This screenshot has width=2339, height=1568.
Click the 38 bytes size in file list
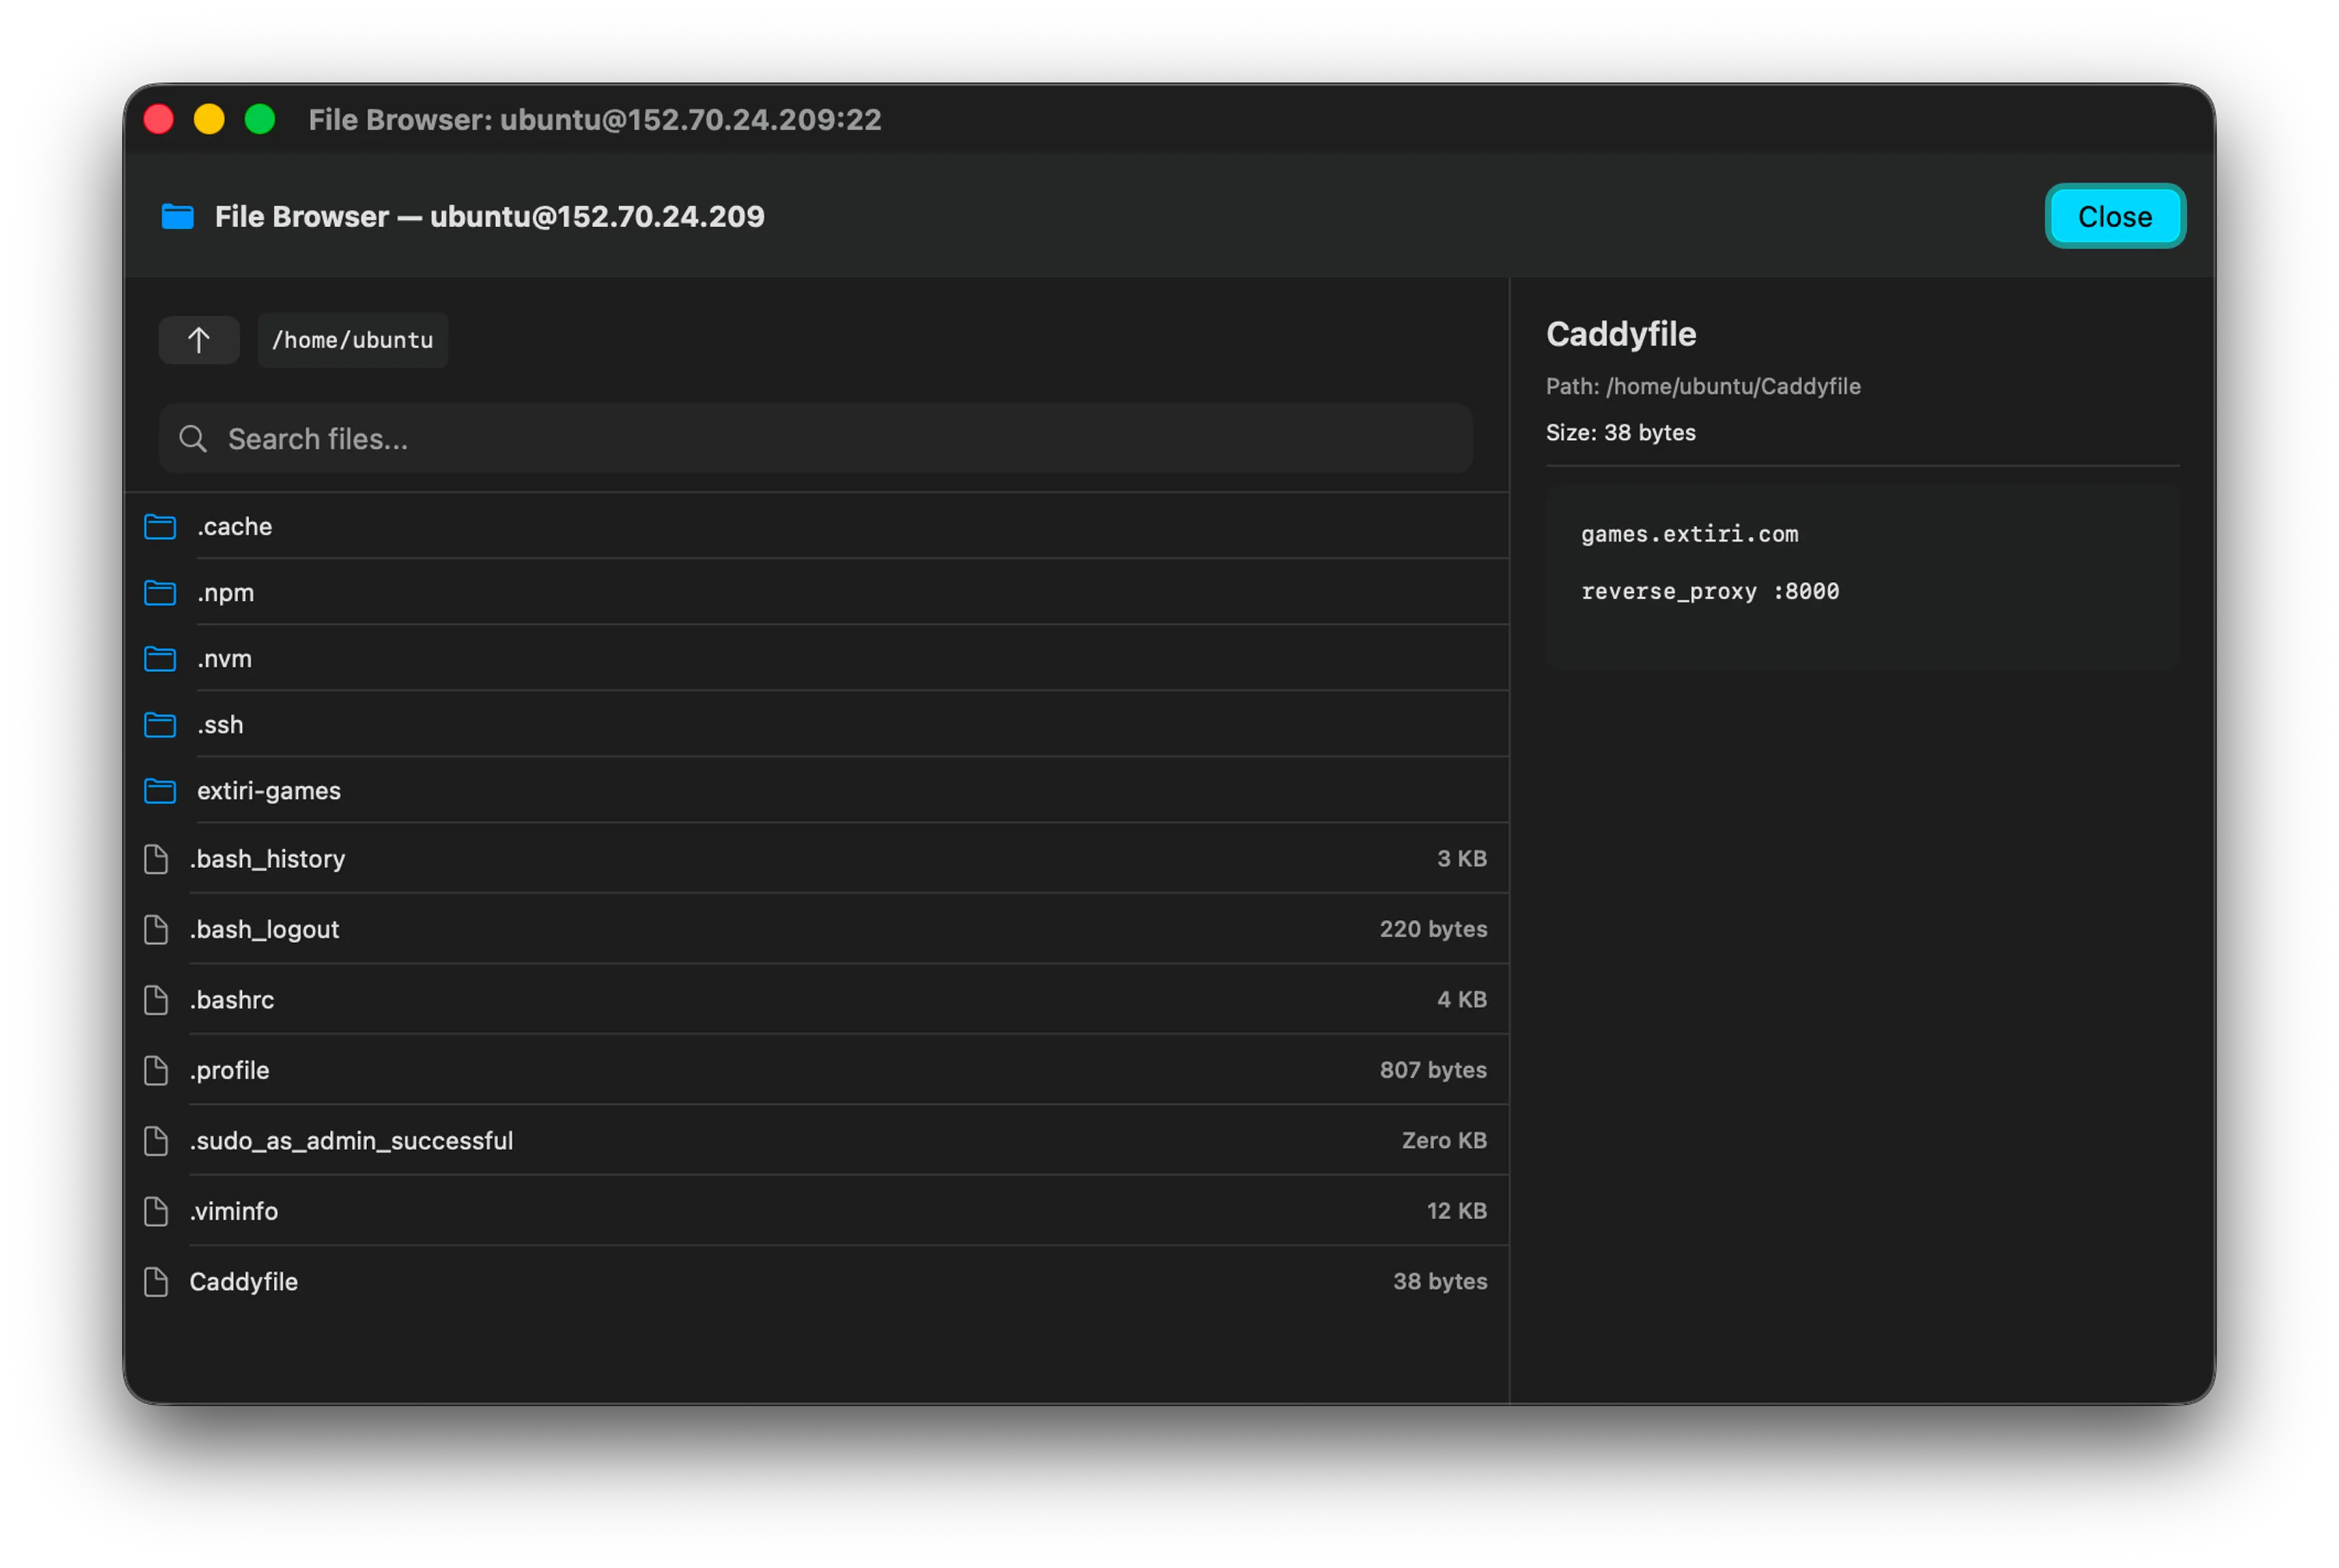coord(1441,1282)
